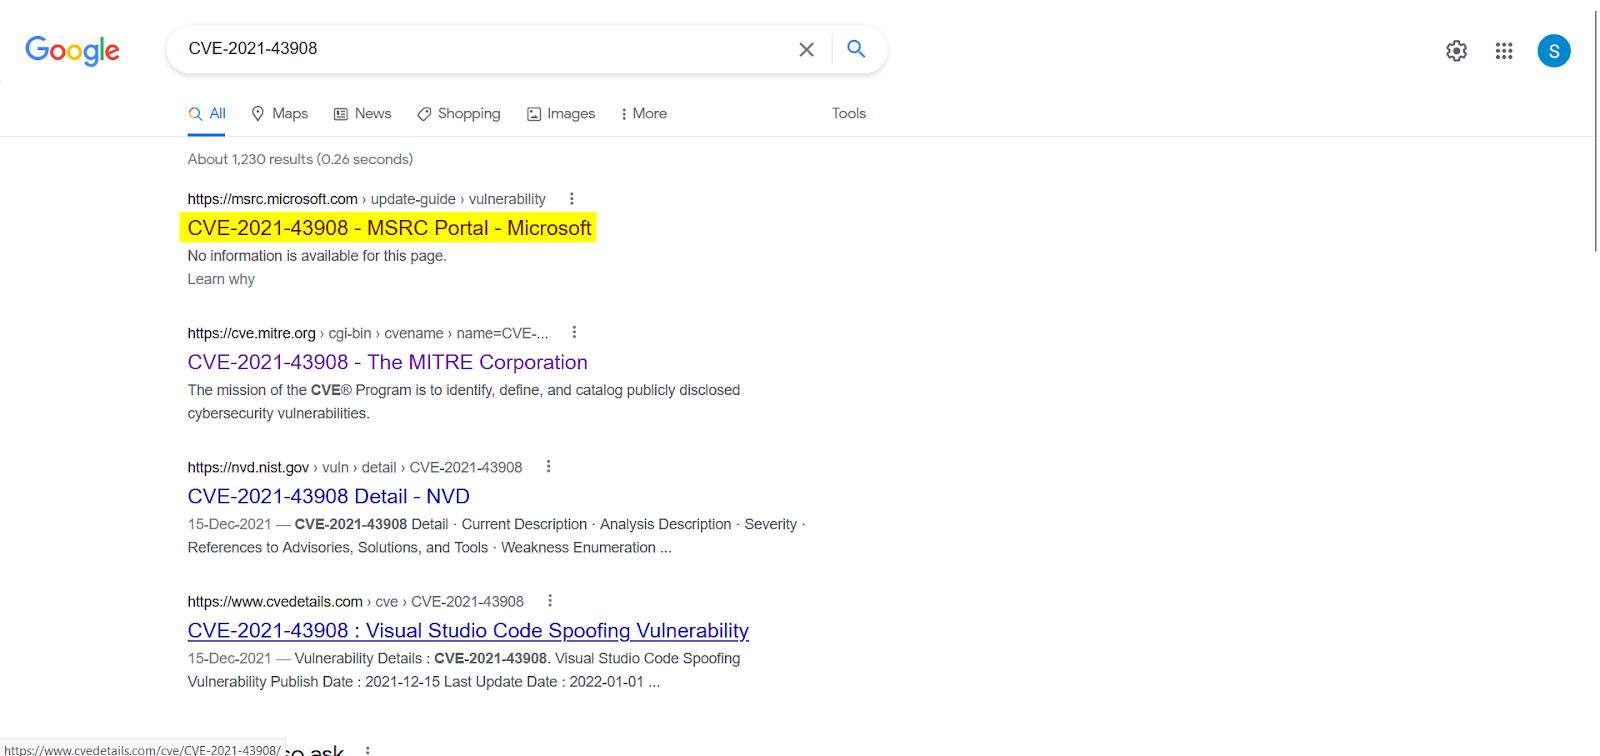Open the account avatar labeled S
1600x756 pixels.
(1554, 51)
